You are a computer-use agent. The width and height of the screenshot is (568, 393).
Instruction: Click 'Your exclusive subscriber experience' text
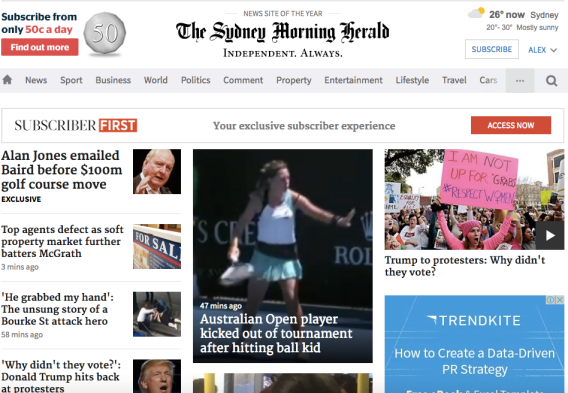(304, 126)
